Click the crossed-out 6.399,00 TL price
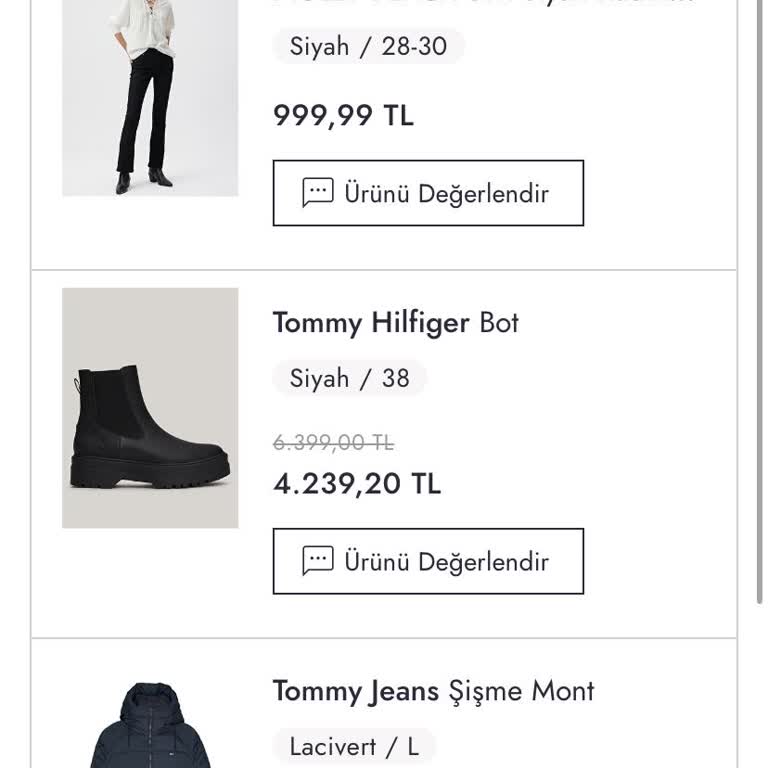Viewport: 768px width, 768px height. (x=333, y=442)
